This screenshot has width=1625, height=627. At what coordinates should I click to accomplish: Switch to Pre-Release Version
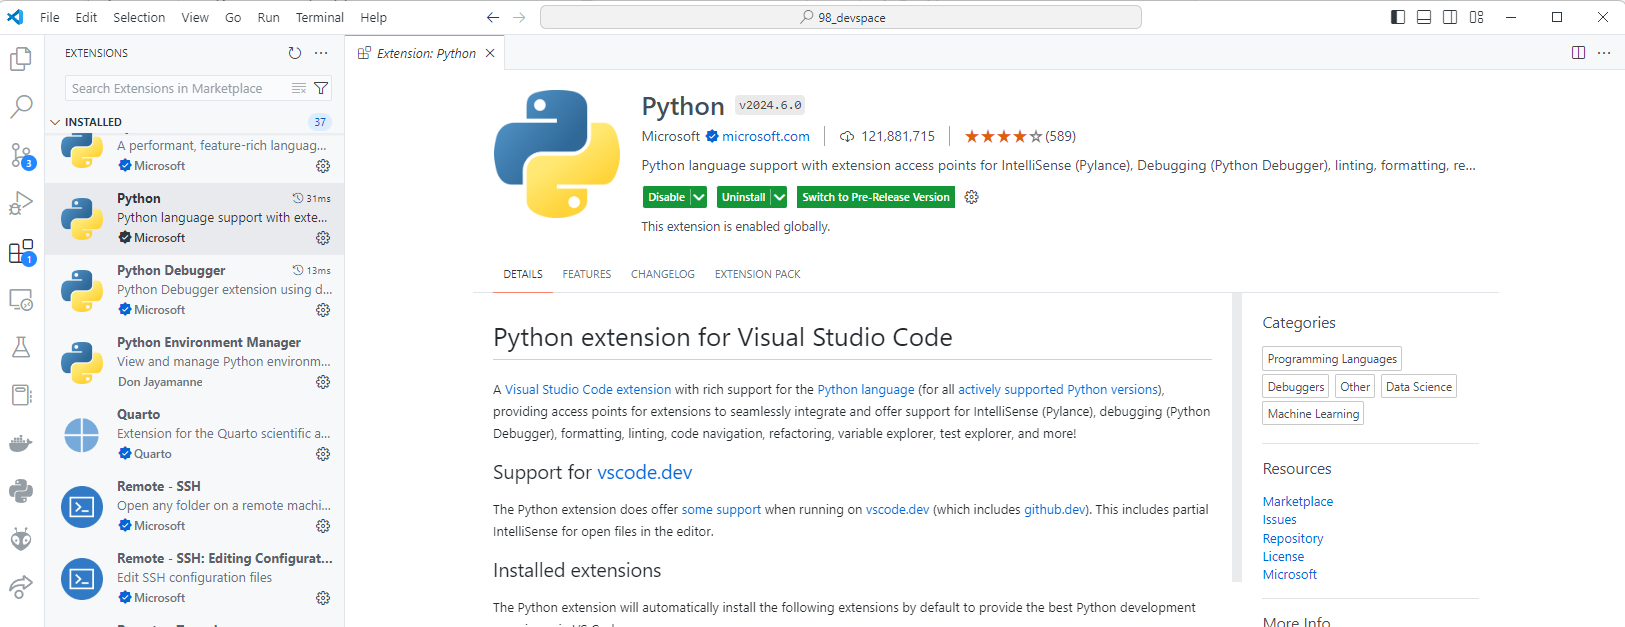click(876, 197)
